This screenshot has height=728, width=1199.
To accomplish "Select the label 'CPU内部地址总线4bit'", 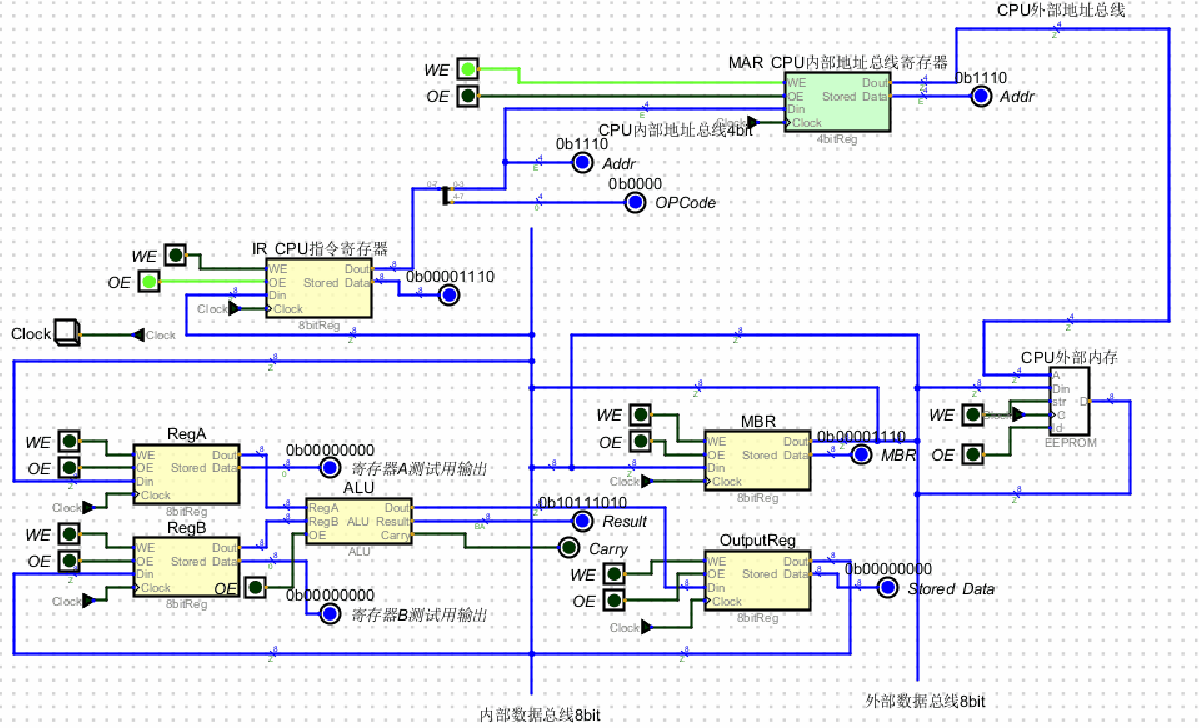I will 676,131.
